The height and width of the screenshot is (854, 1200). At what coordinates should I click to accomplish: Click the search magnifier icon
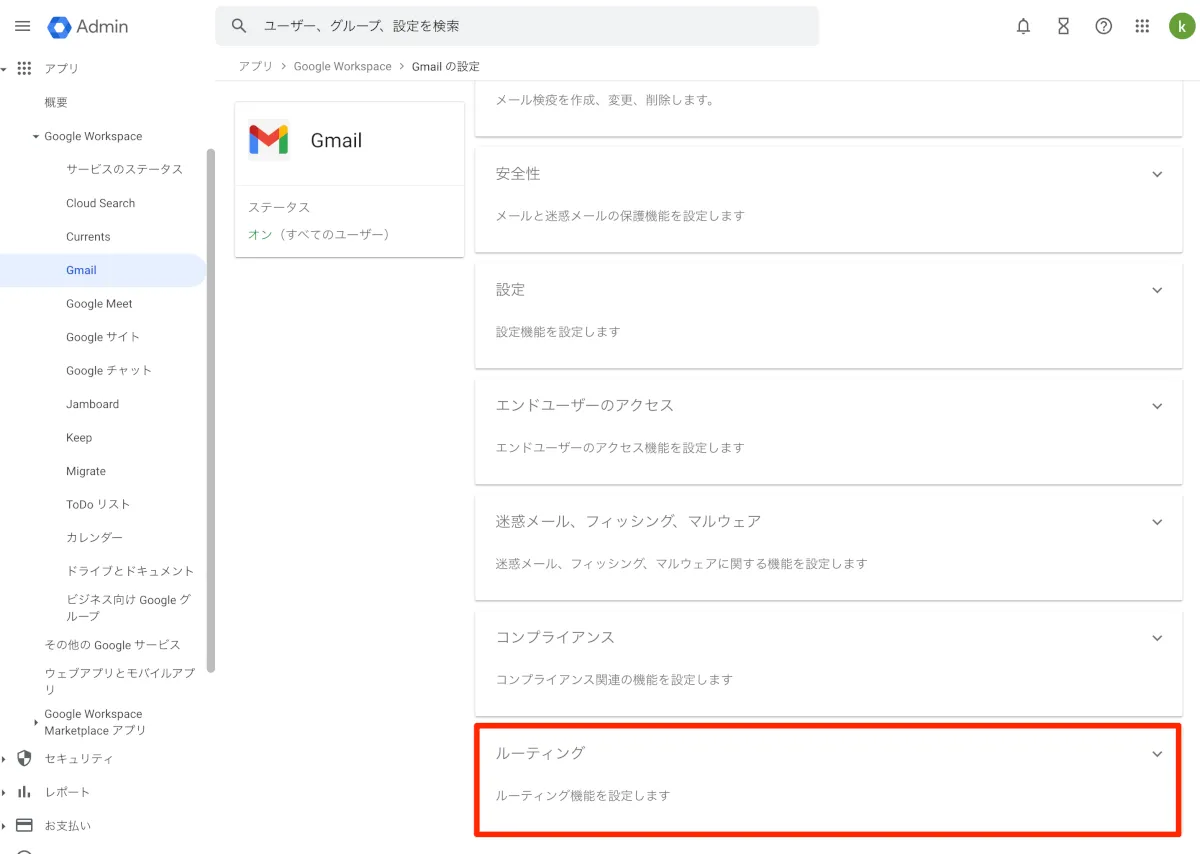pyautogui.click(x=239, y=26)
